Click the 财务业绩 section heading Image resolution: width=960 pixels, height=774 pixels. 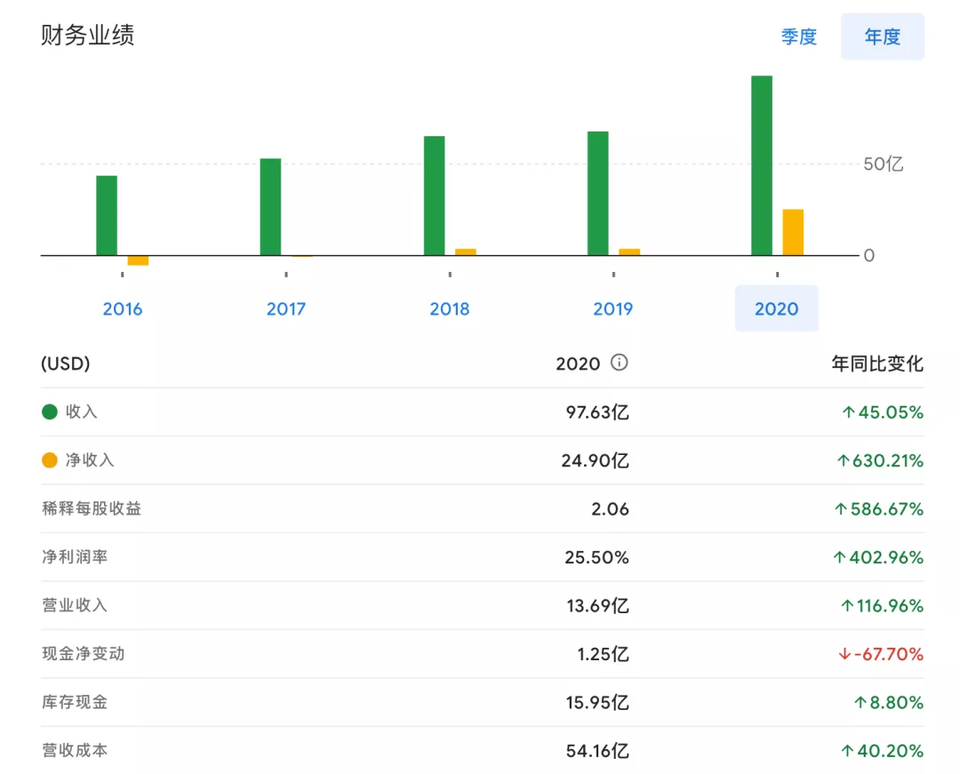click(x=87, y=35)
